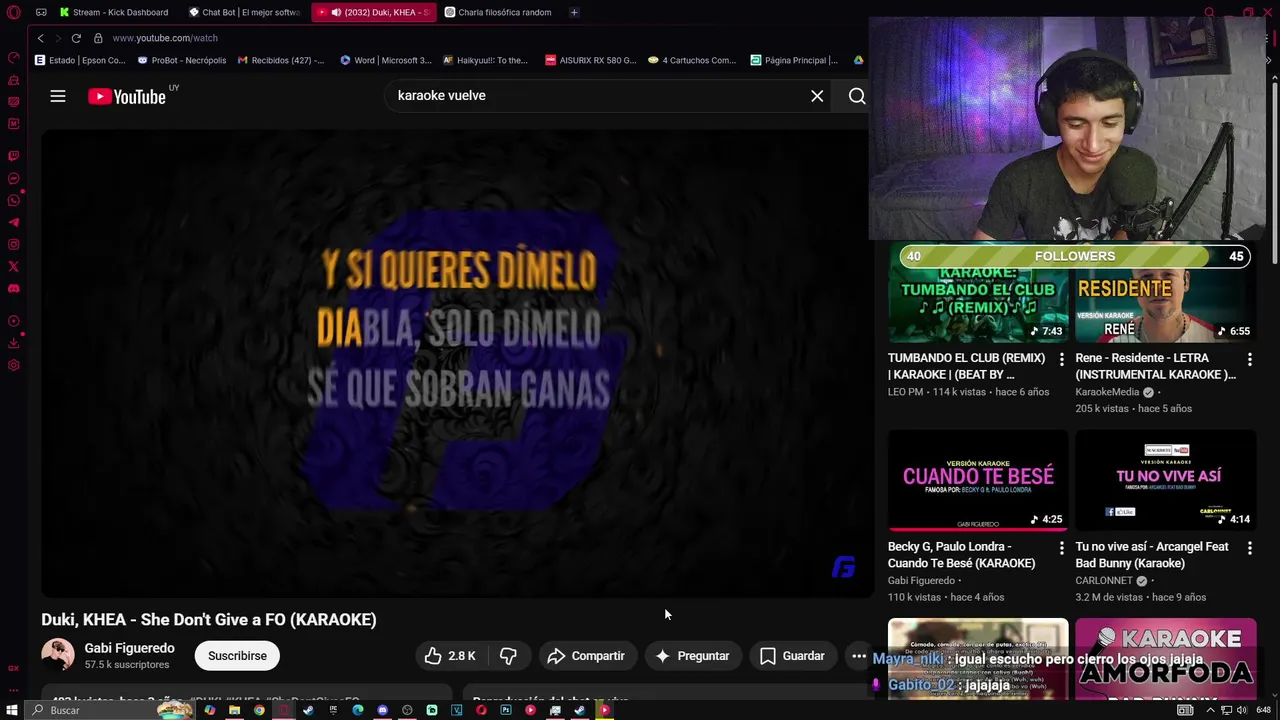Subscribe with the Suscribirse button
The image size is (1280, 720).
pyautogui.click(x=237, y=656)
